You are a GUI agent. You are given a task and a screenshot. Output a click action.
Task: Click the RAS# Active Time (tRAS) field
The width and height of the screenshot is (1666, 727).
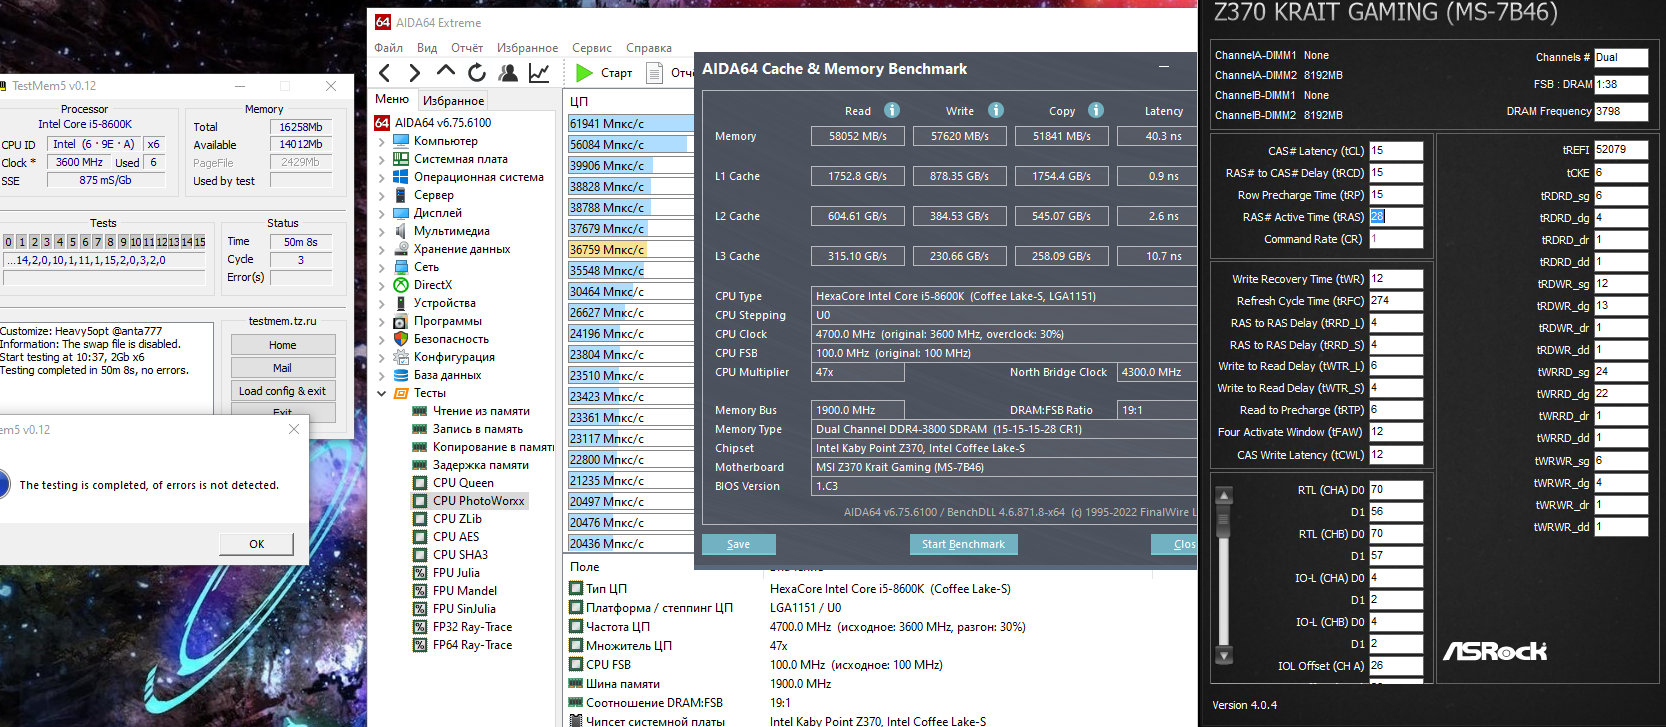[x=1396, y=217]
